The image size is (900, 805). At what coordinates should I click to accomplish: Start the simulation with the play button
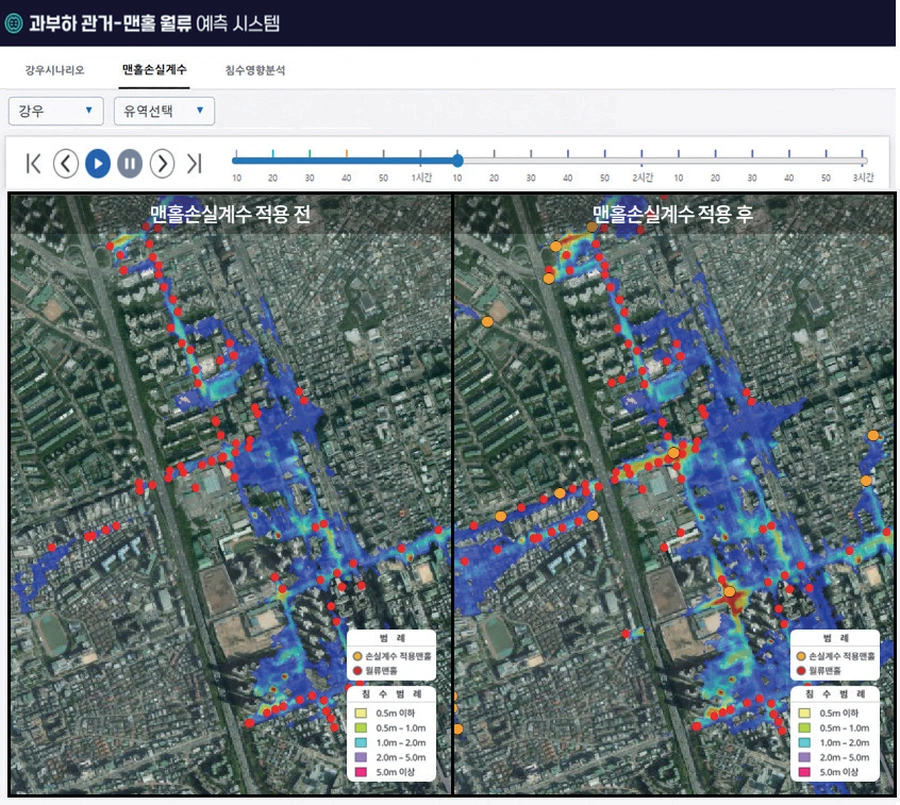98,164
